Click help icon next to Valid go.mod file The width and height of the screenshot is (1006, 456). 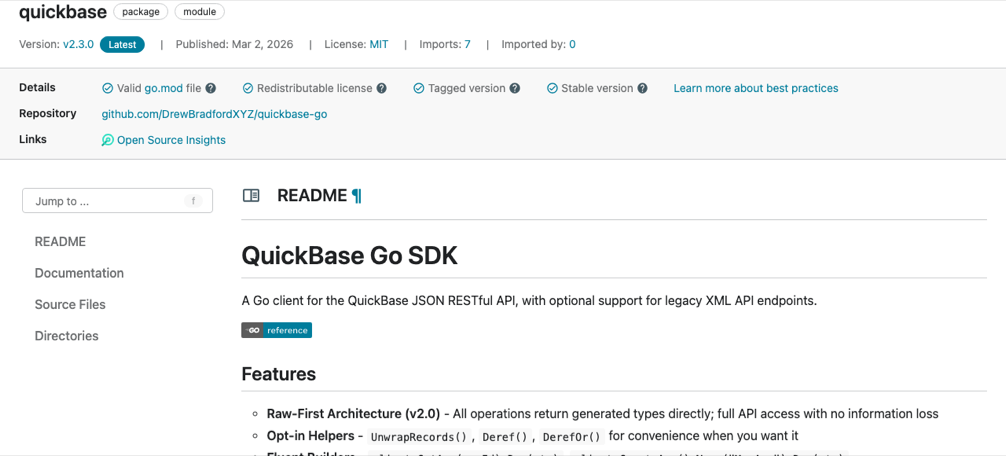click(x=210, y=89)
